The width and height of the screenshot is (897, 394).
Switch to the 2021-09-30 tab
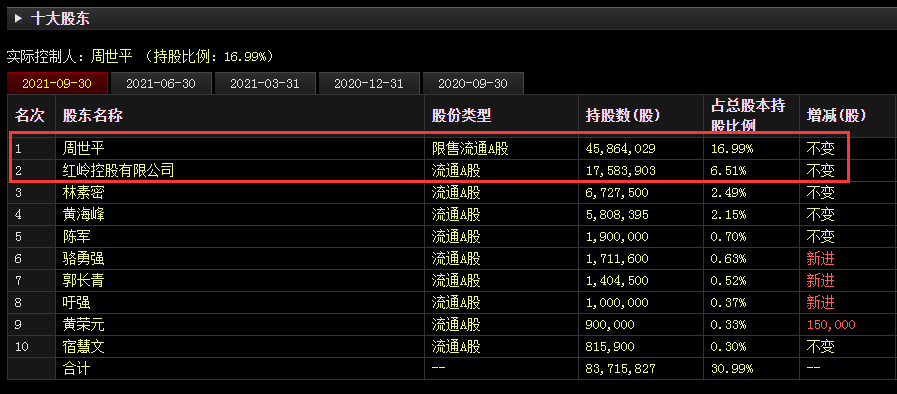57,83
